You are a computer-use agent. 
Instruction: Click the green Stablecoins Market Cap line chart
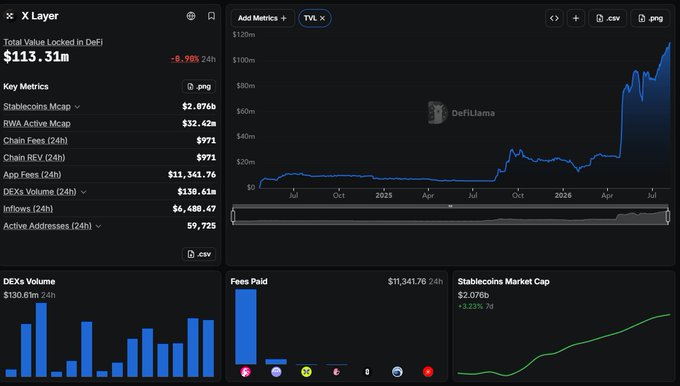click(x=564, y=345)
